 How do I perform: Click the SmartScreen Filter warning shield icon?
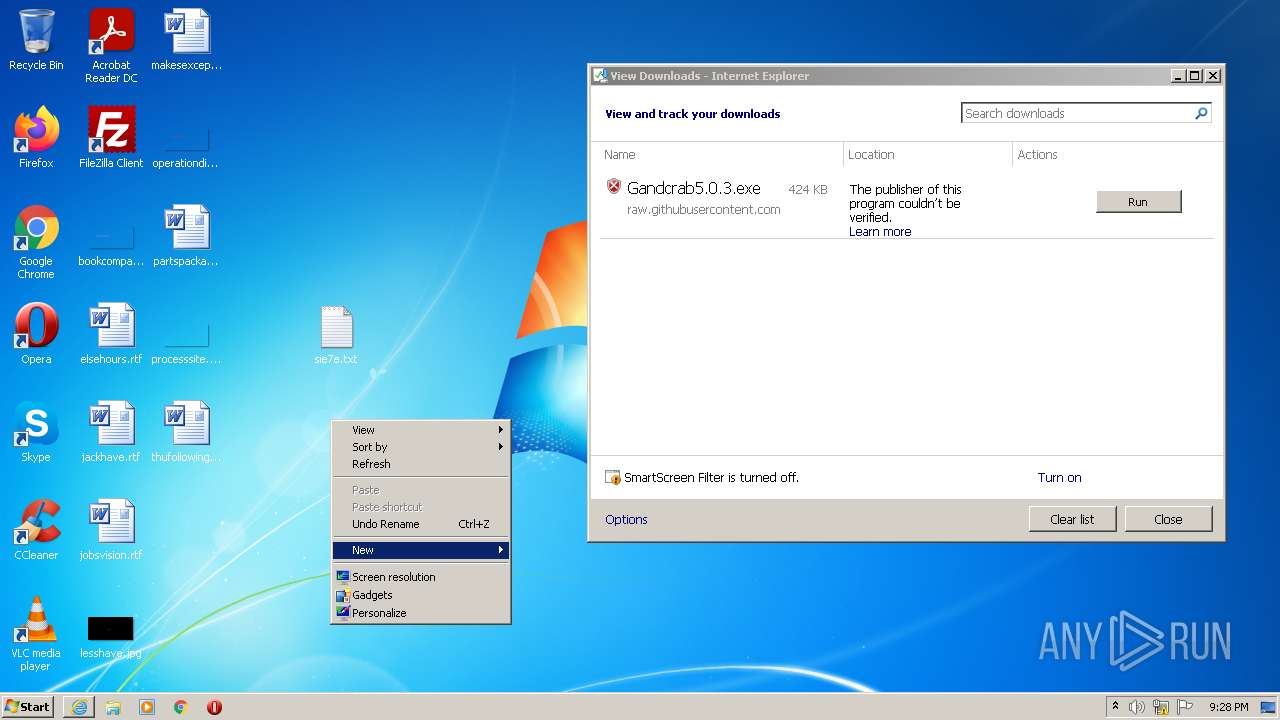[x=614, y=478]
